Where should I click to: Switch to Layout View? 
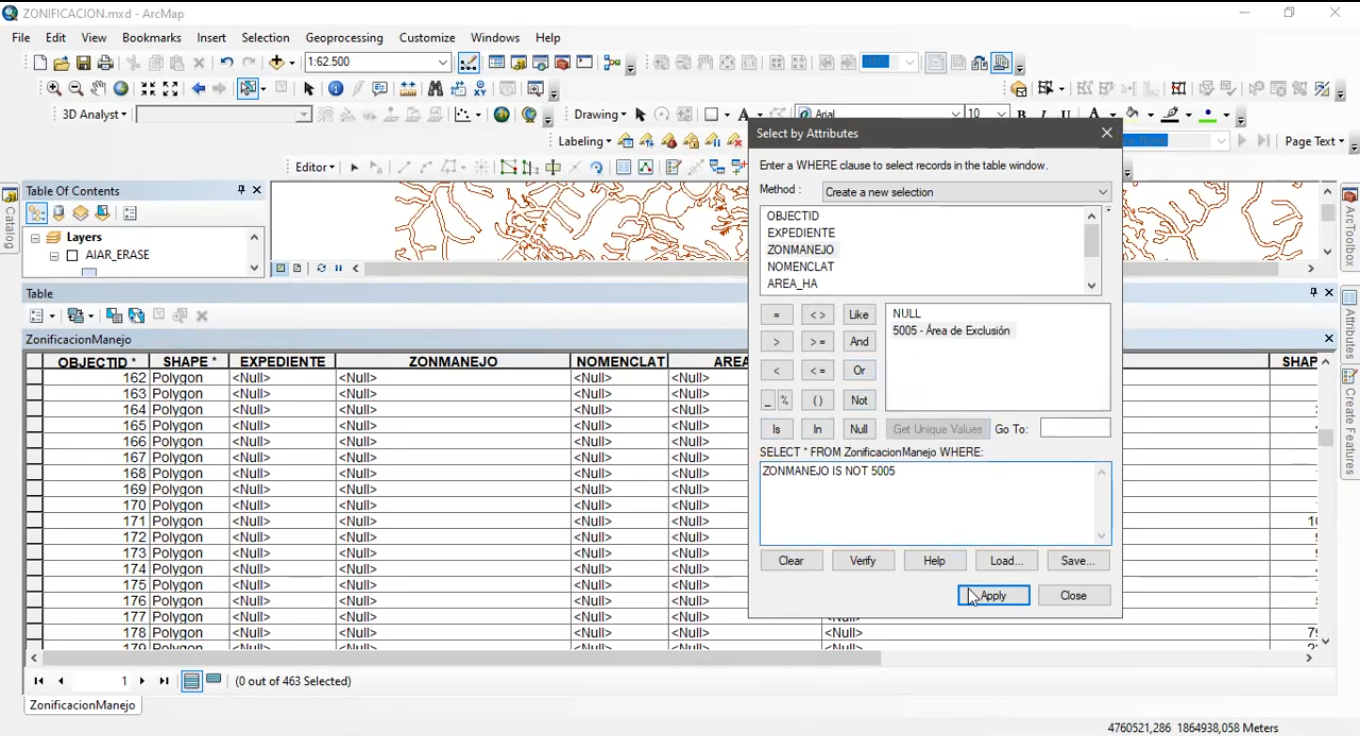coord(297,268)
